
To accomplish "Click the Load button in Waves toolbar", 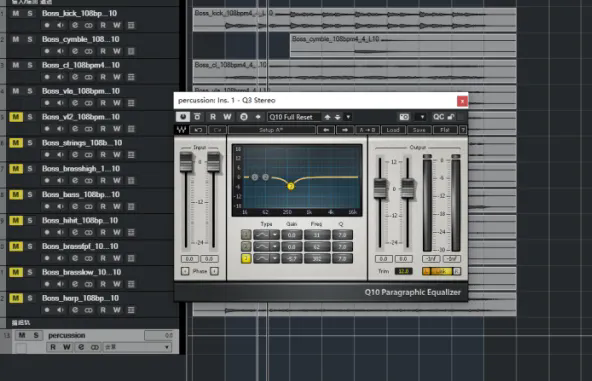I will [393, 130].
